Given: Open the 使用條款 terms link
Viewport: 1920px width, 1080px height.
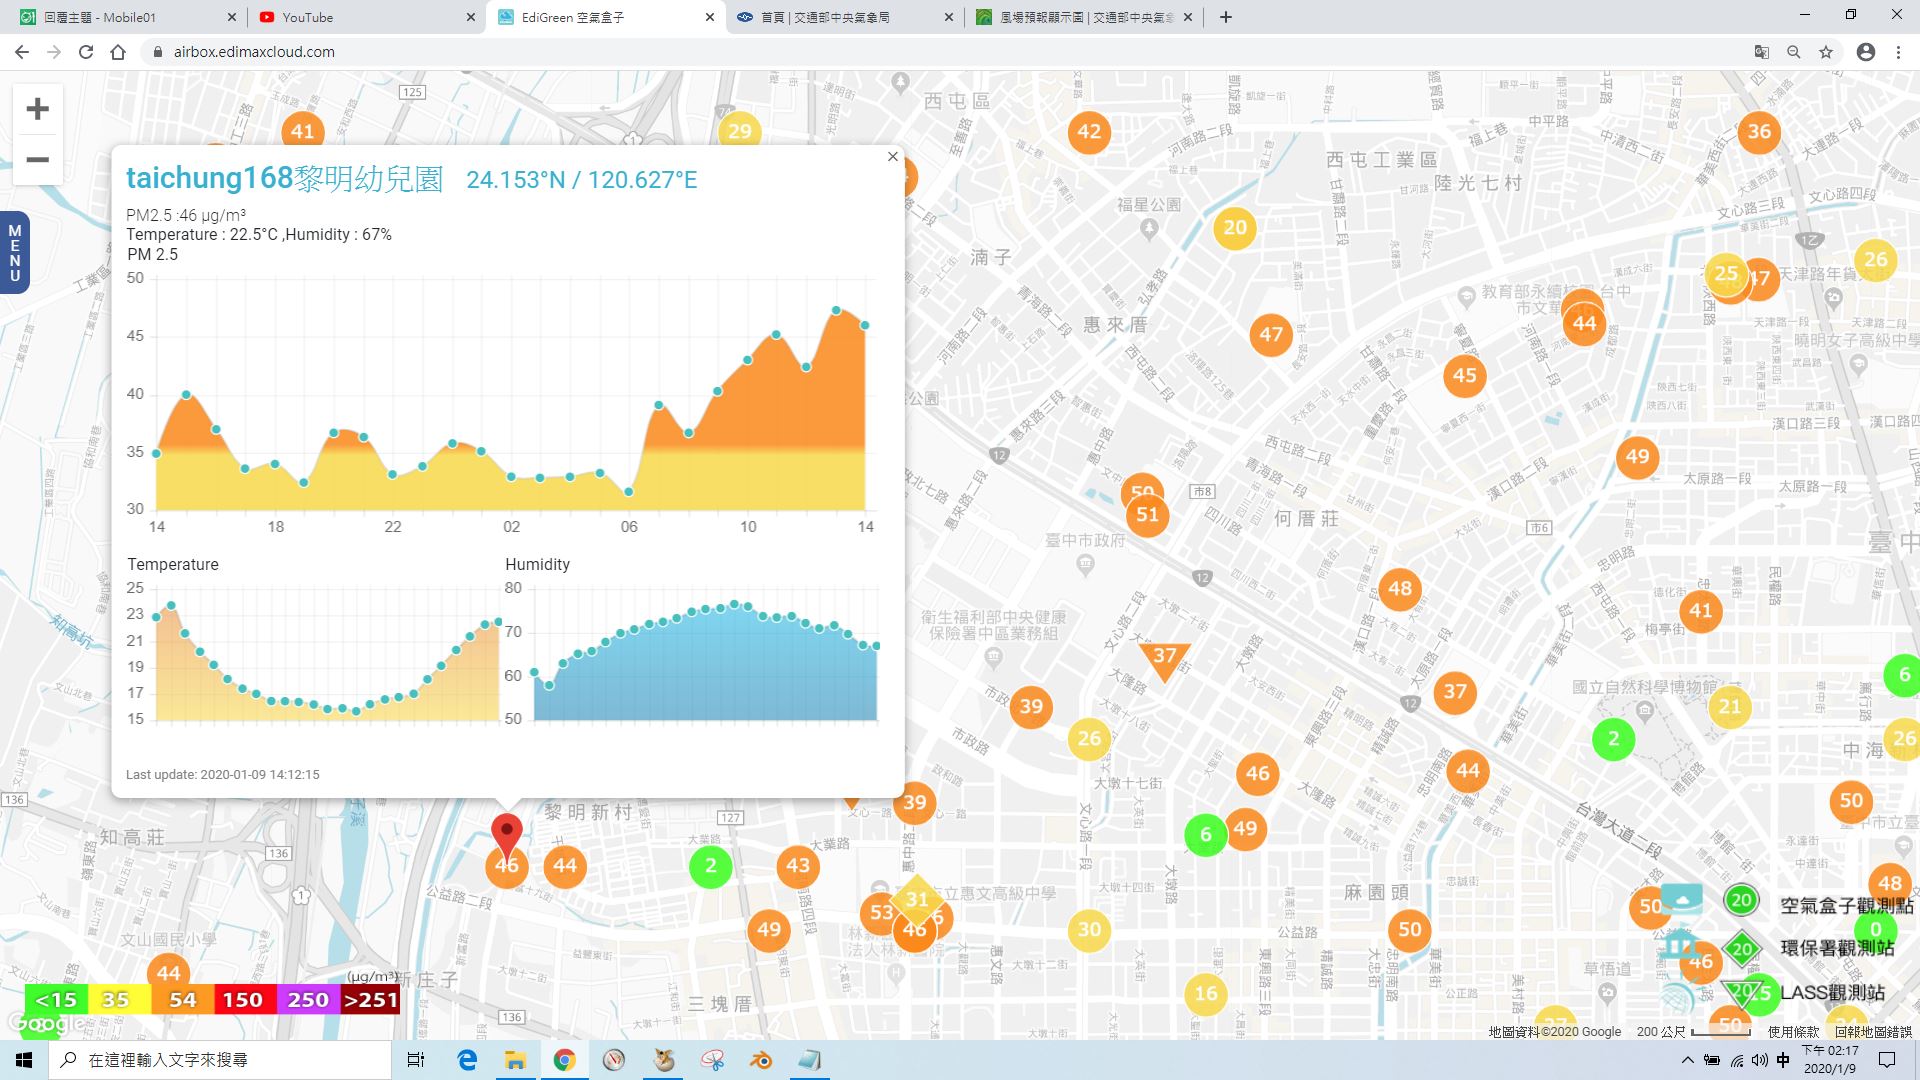Looking at the screenshot, I should (1793, 1031).
